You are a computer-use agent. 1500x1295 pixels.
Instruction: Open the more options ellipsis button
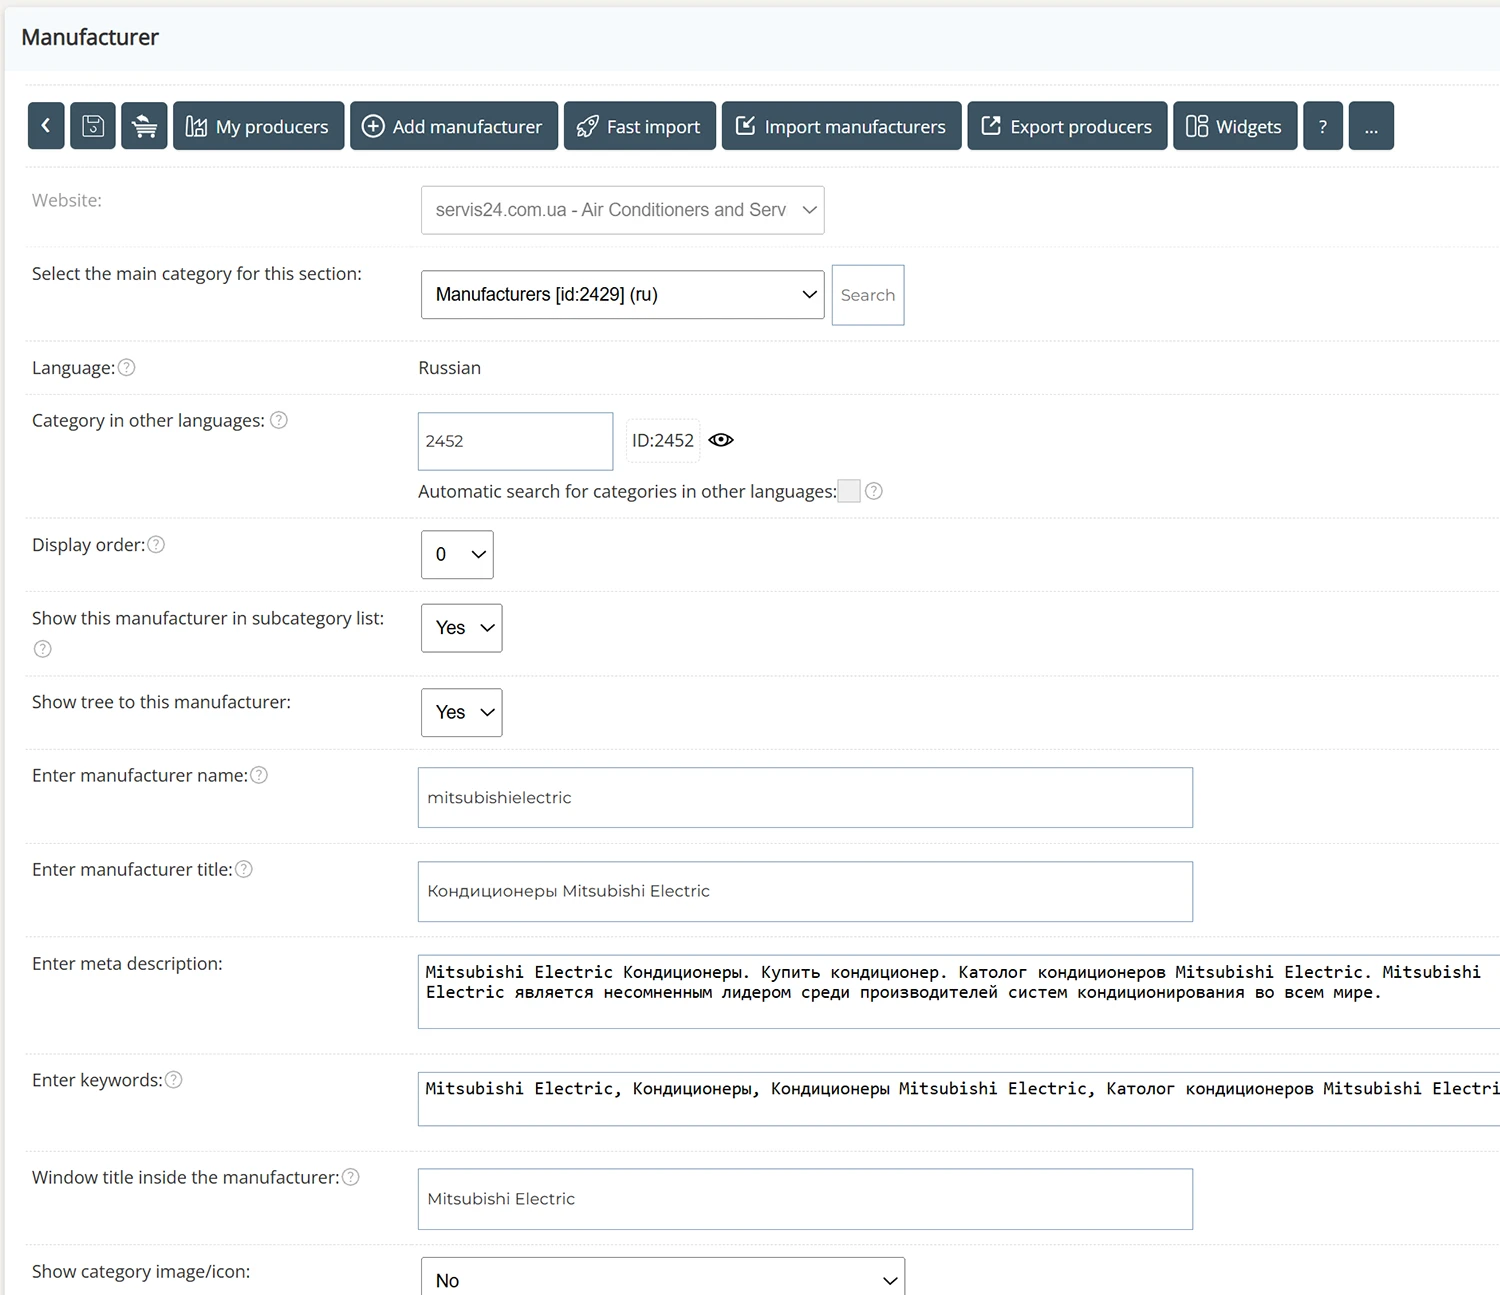coord(1371,126)
